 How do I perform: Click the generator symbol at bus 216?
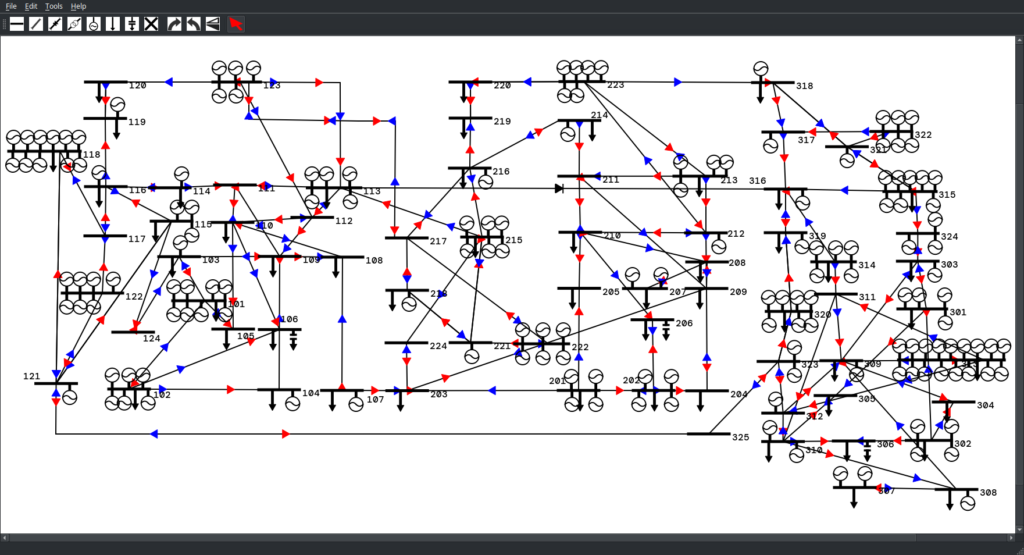(x=485, y=182)
